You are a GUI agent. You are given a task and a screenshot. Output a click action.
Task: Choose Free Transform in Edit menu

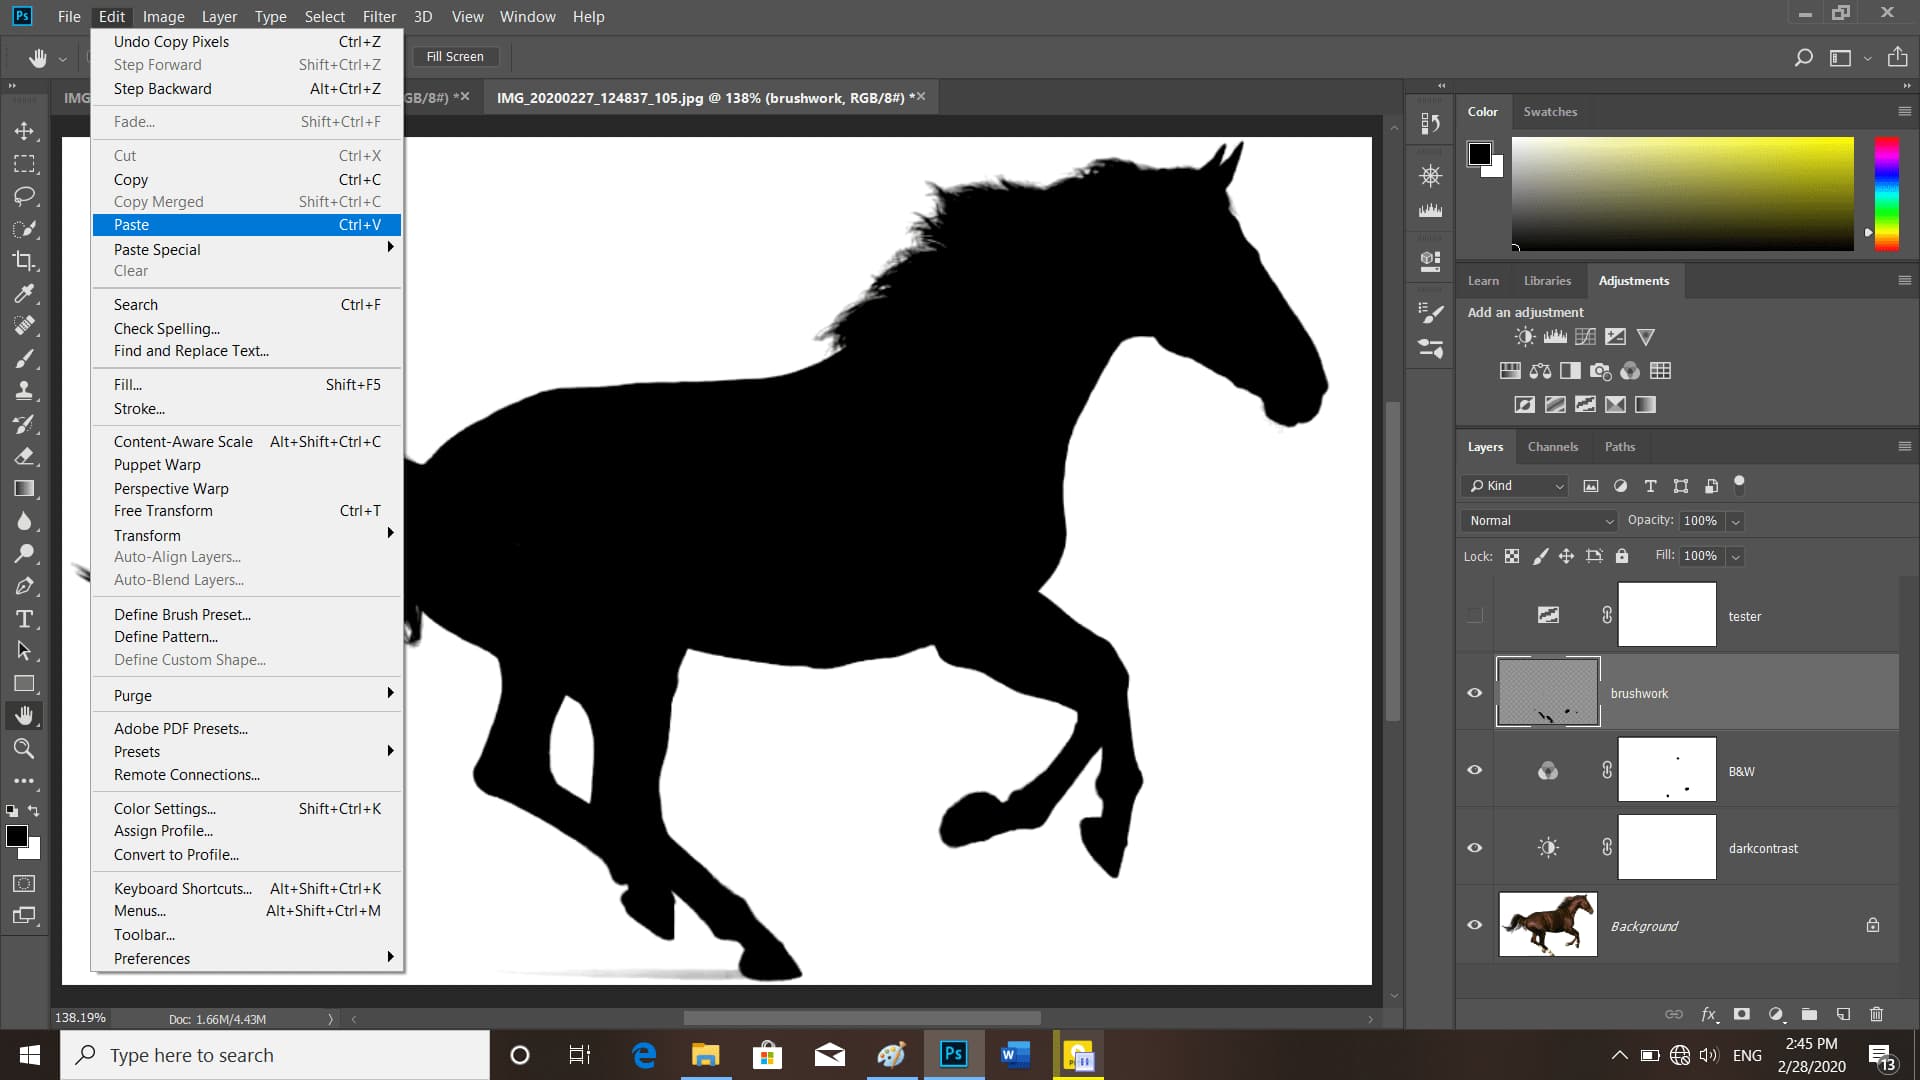246,511
